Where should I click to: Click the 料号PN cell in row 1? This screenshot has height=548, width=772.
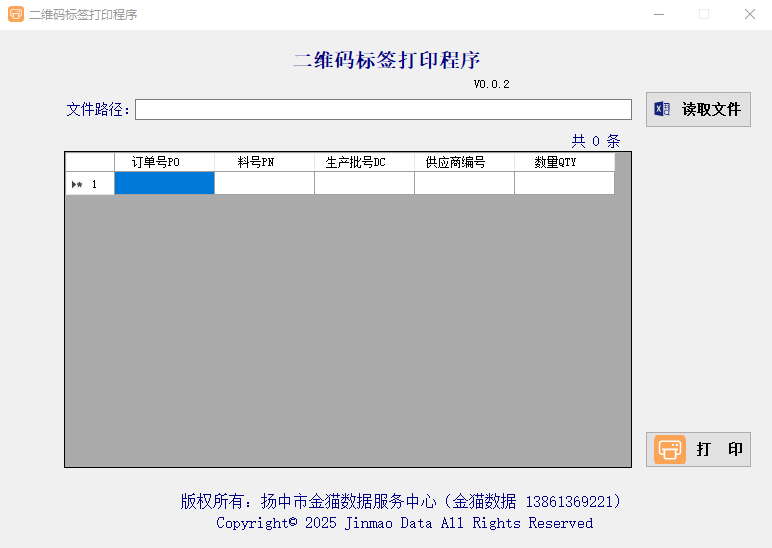coord(264,183)
